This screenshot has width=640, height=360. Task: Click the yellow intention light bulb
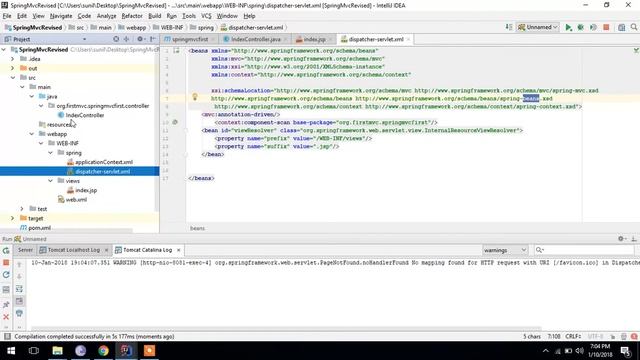pos(195,97)
